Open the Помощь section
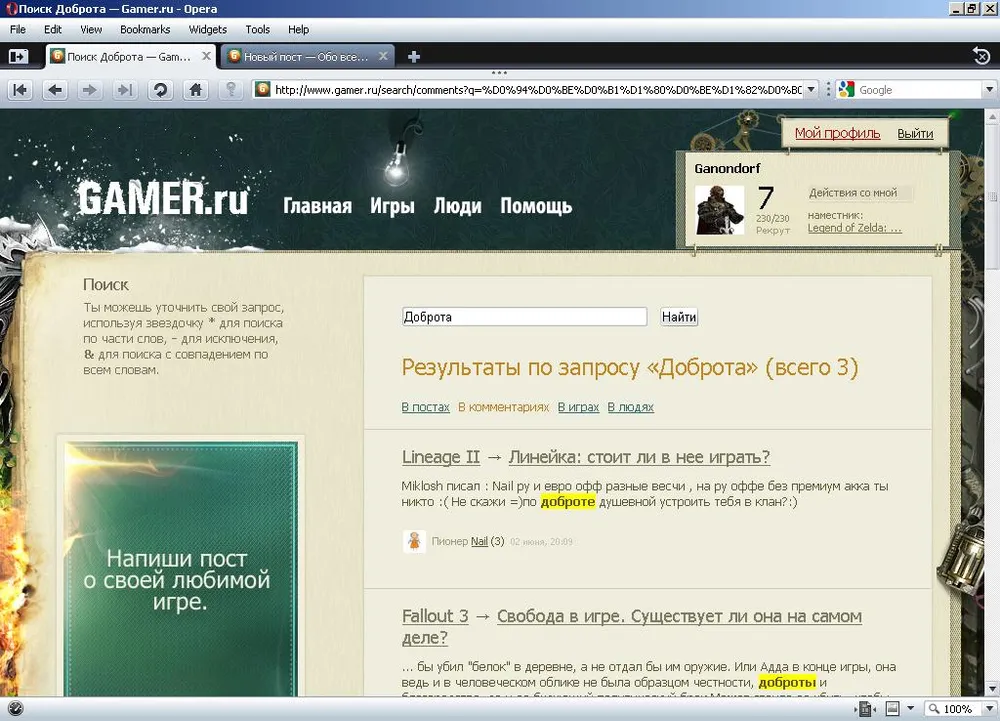The width and height of the screenshot is (1000, 721). coord(536,206)
